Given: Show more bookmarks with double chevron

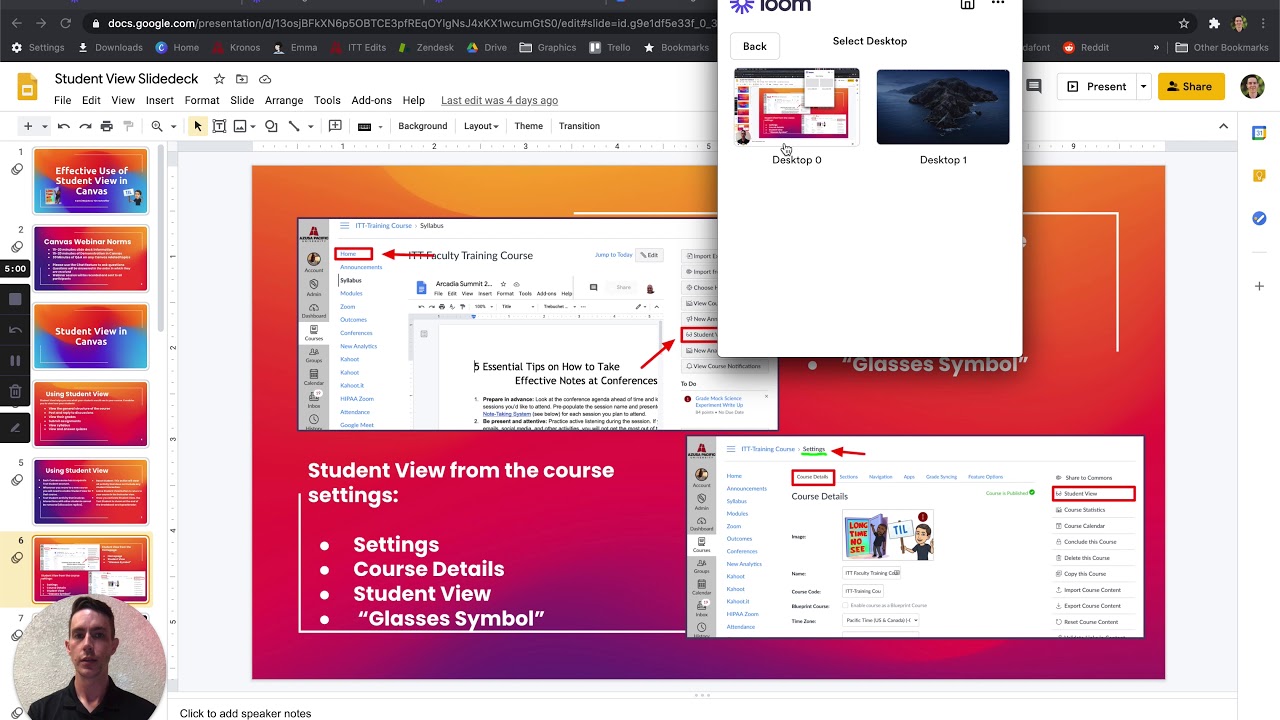Looking at the screenshot, I should click(1157, 47).
